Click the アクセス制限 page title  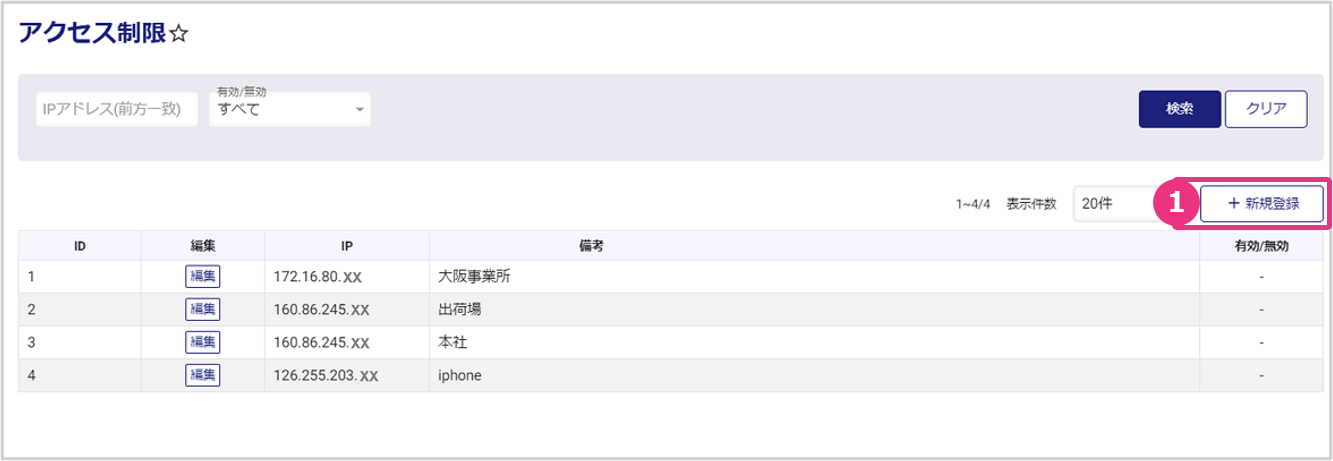coord(91,33)
